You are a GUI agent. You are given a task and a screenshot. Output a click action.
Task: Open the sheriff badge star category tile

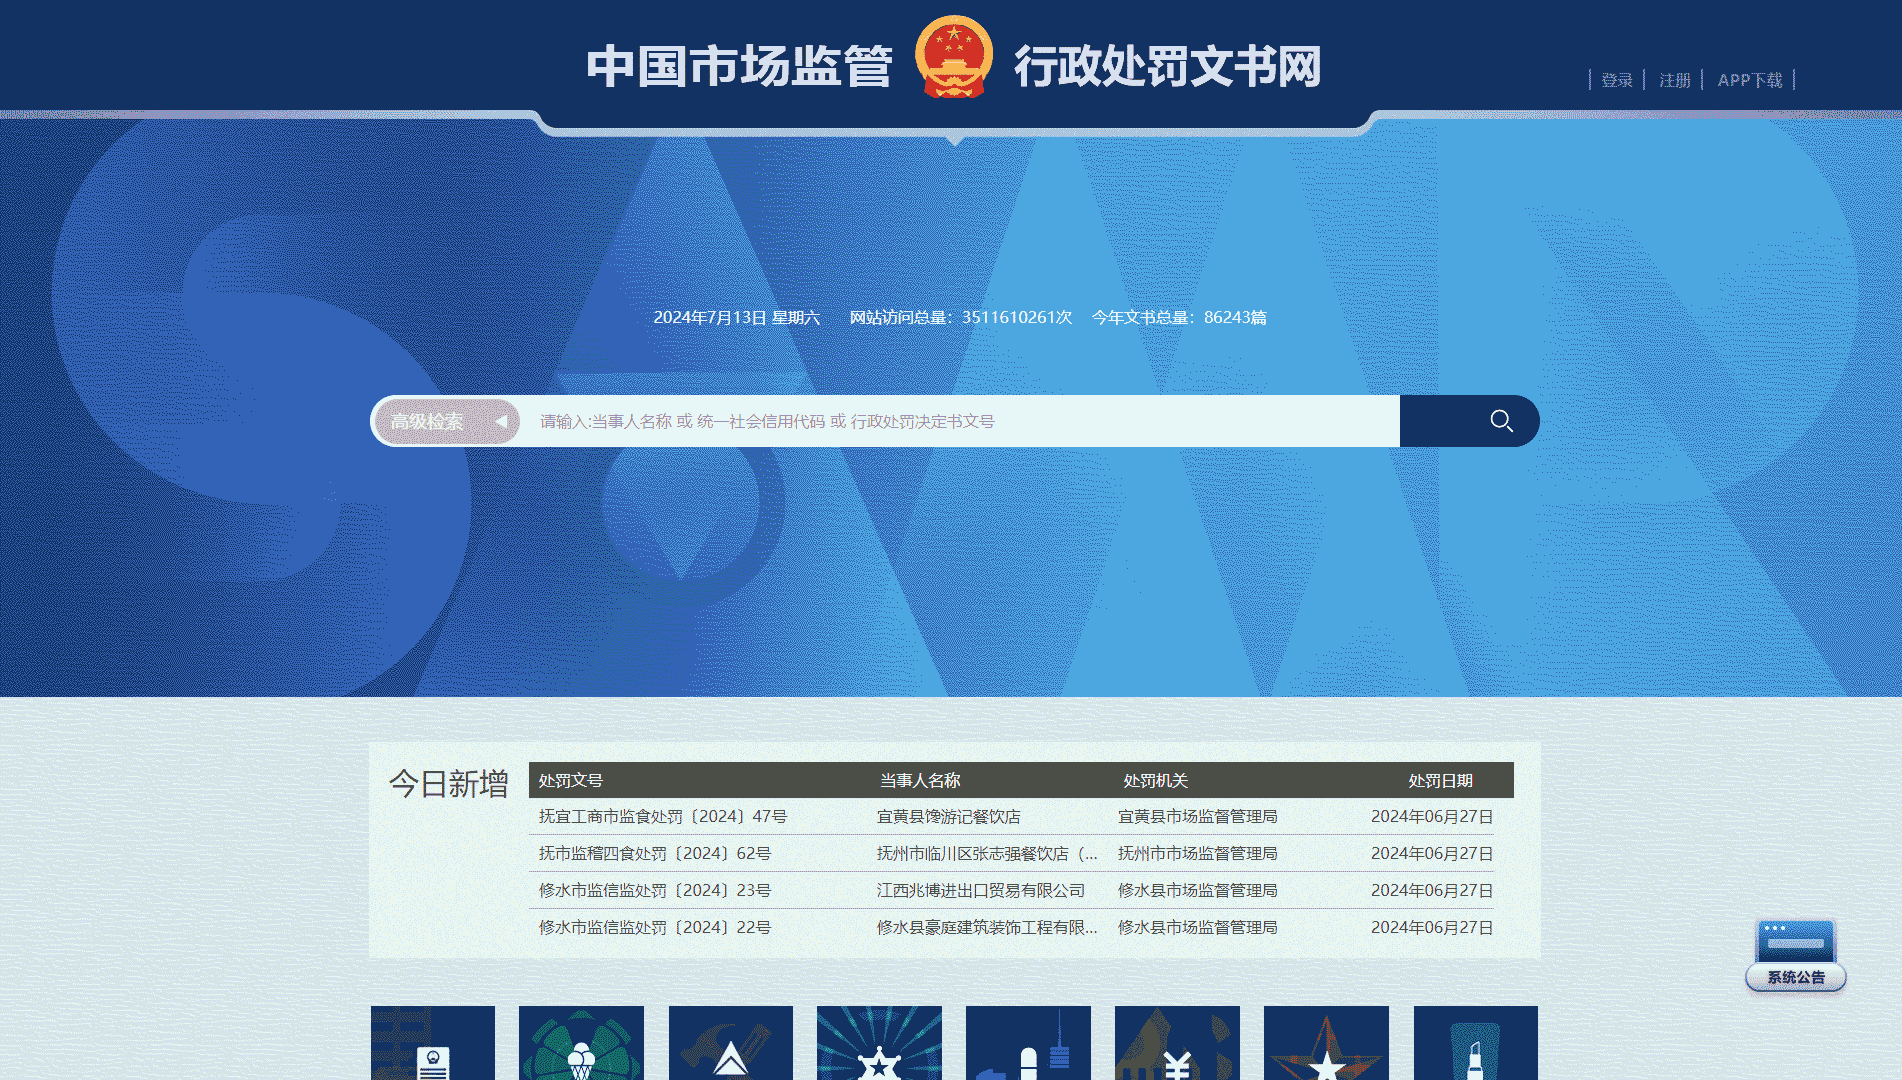tap(879, 1043)
